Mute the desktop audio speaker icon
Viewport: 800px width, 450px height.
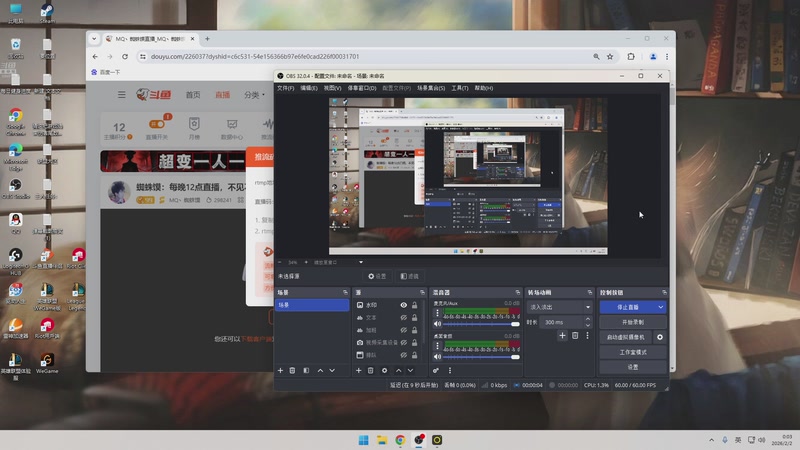coord(437,357)
